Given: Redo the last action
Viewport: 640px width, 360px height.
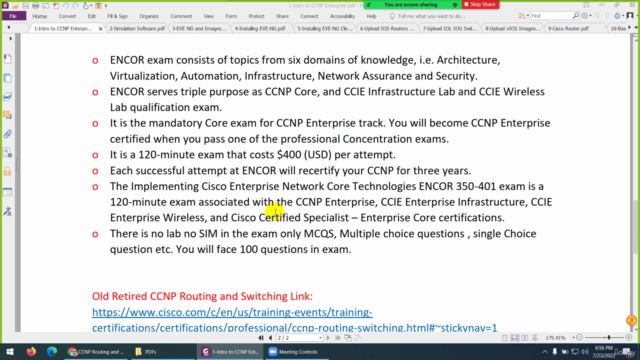Looking at the screenshot, I should pyautogui.click(x=76, y=6).
